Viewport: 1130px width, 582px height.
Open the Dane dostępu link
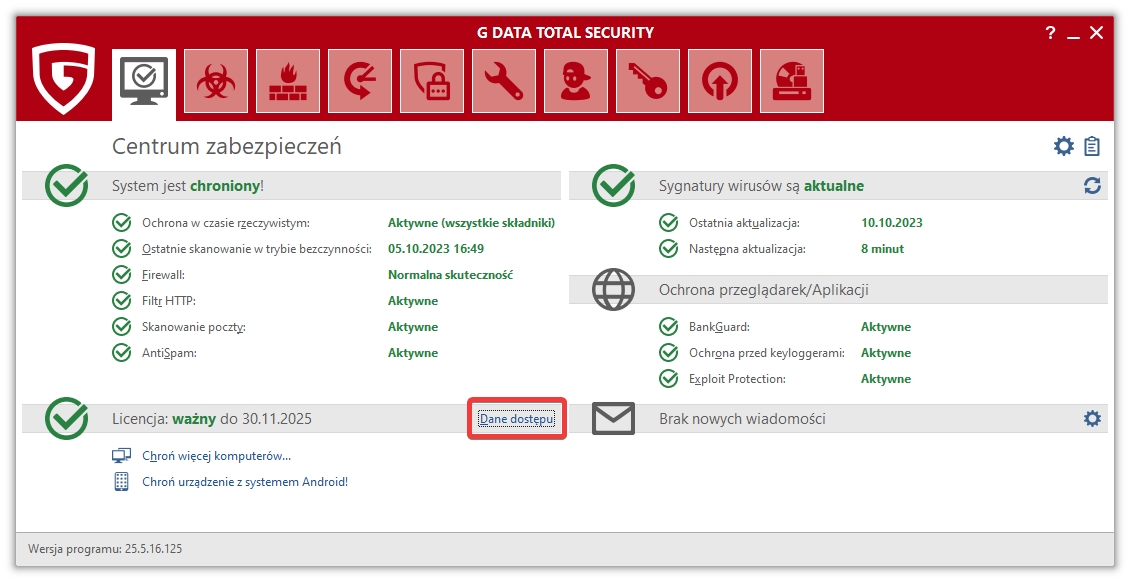coord(517,418)
